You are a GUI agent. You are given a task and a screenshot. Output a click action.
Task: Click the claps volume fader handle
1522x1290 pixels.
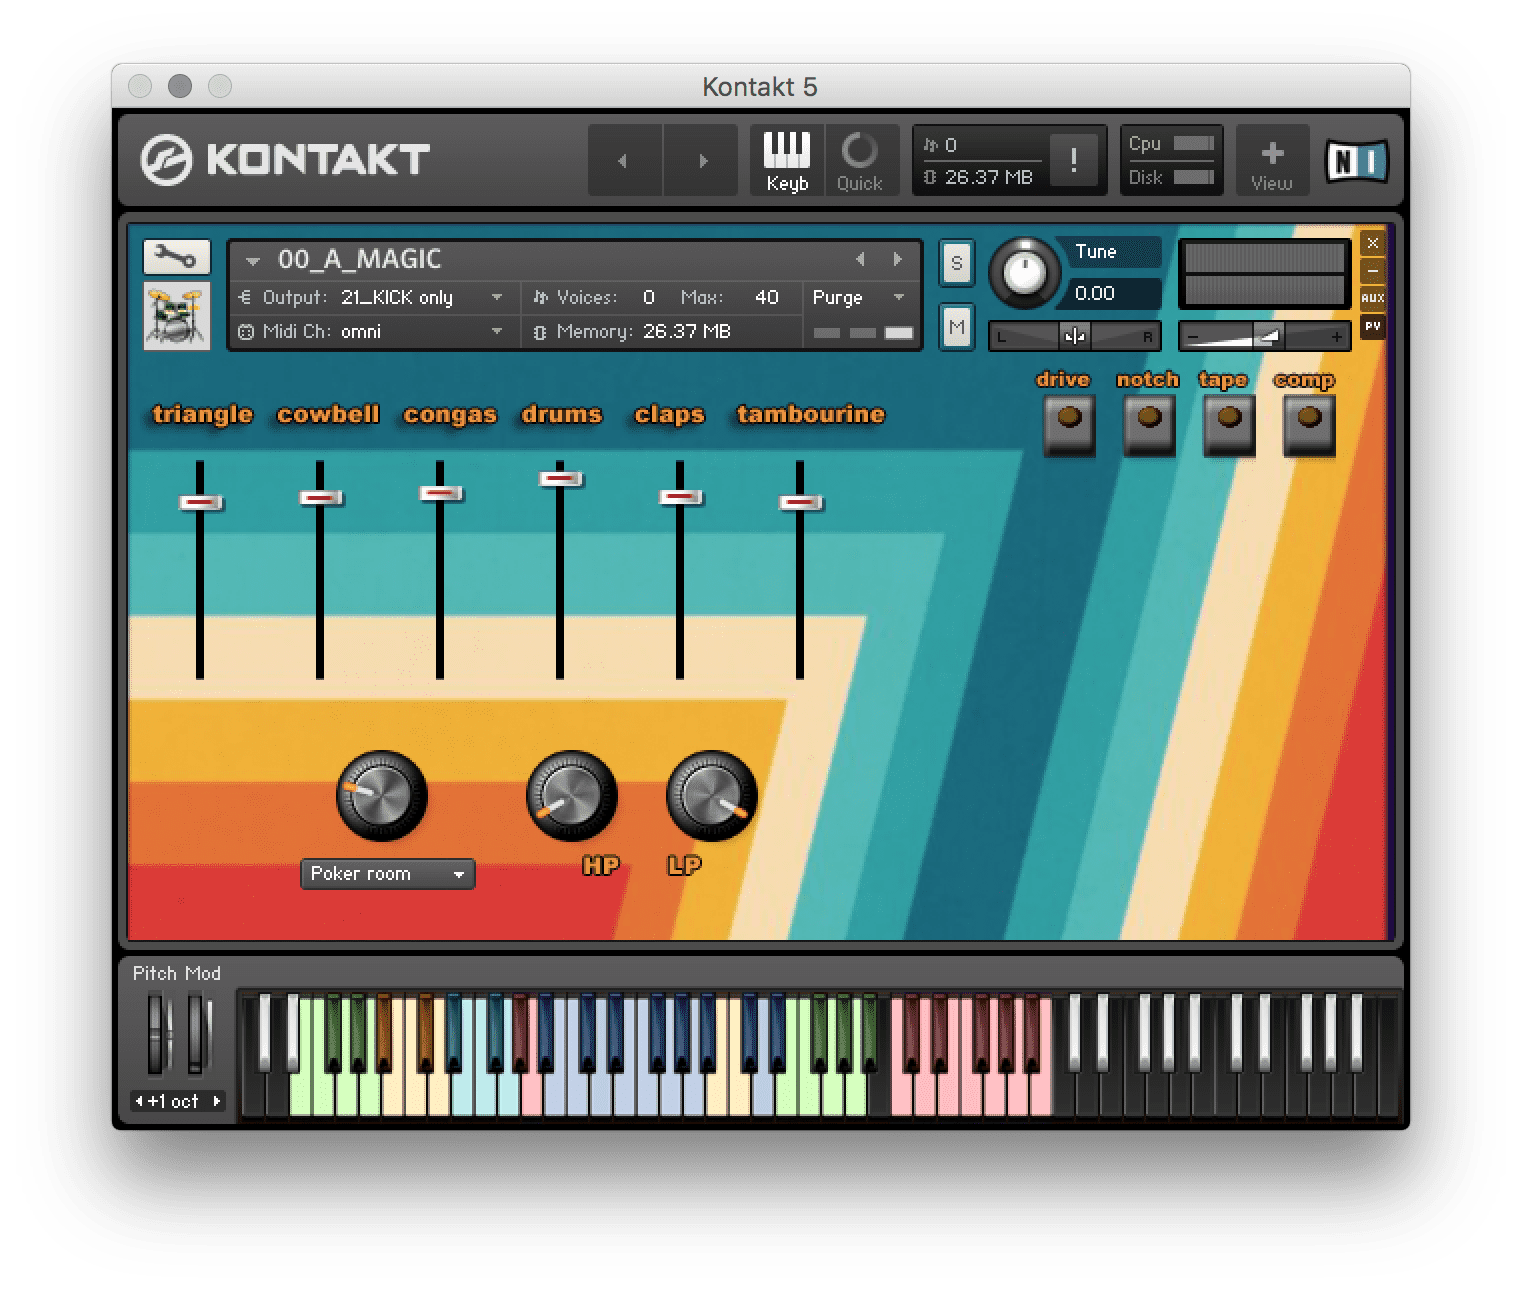coord(680,497)
